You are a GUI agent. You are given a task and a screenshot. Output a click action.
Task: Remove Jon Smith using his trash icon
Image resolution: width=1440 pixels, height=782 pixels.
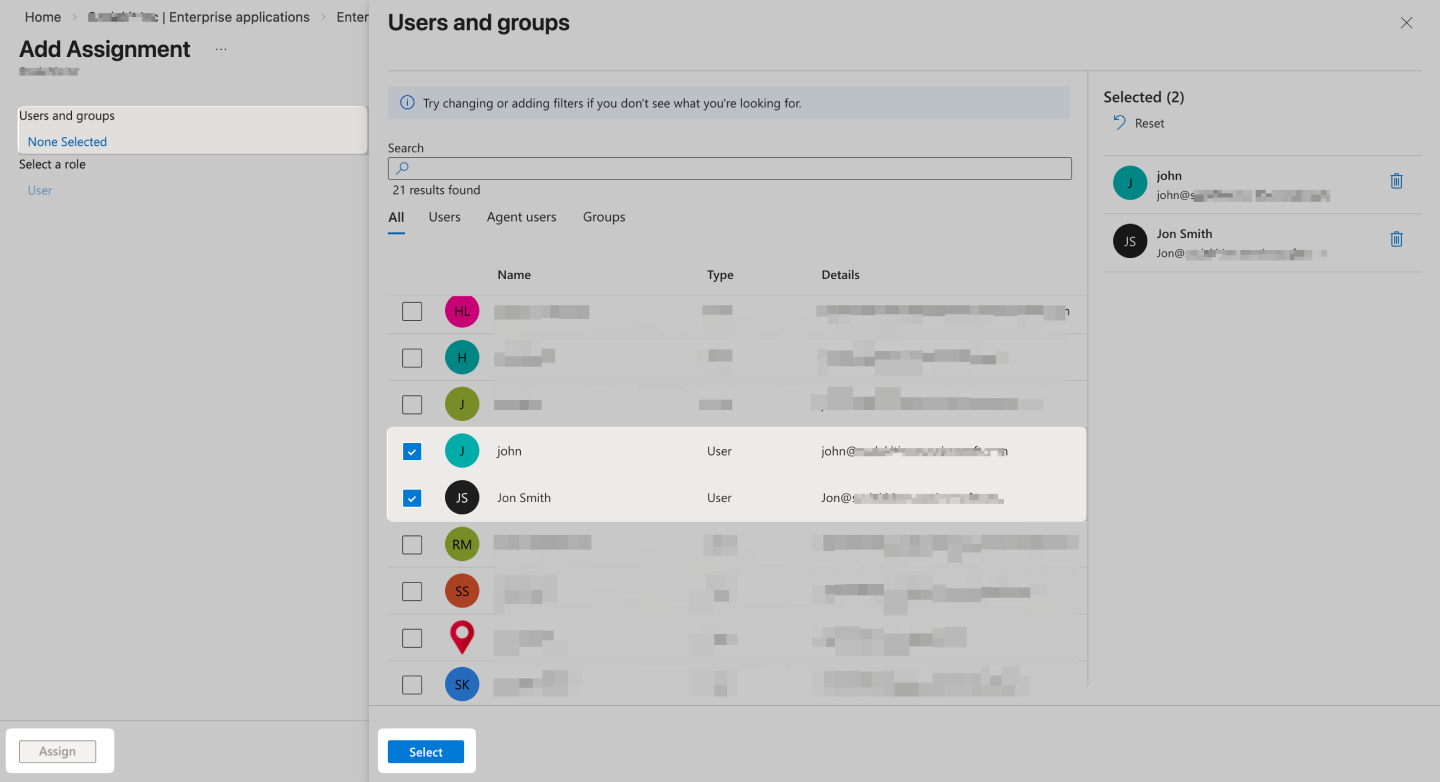click(x=1396, y=239)
